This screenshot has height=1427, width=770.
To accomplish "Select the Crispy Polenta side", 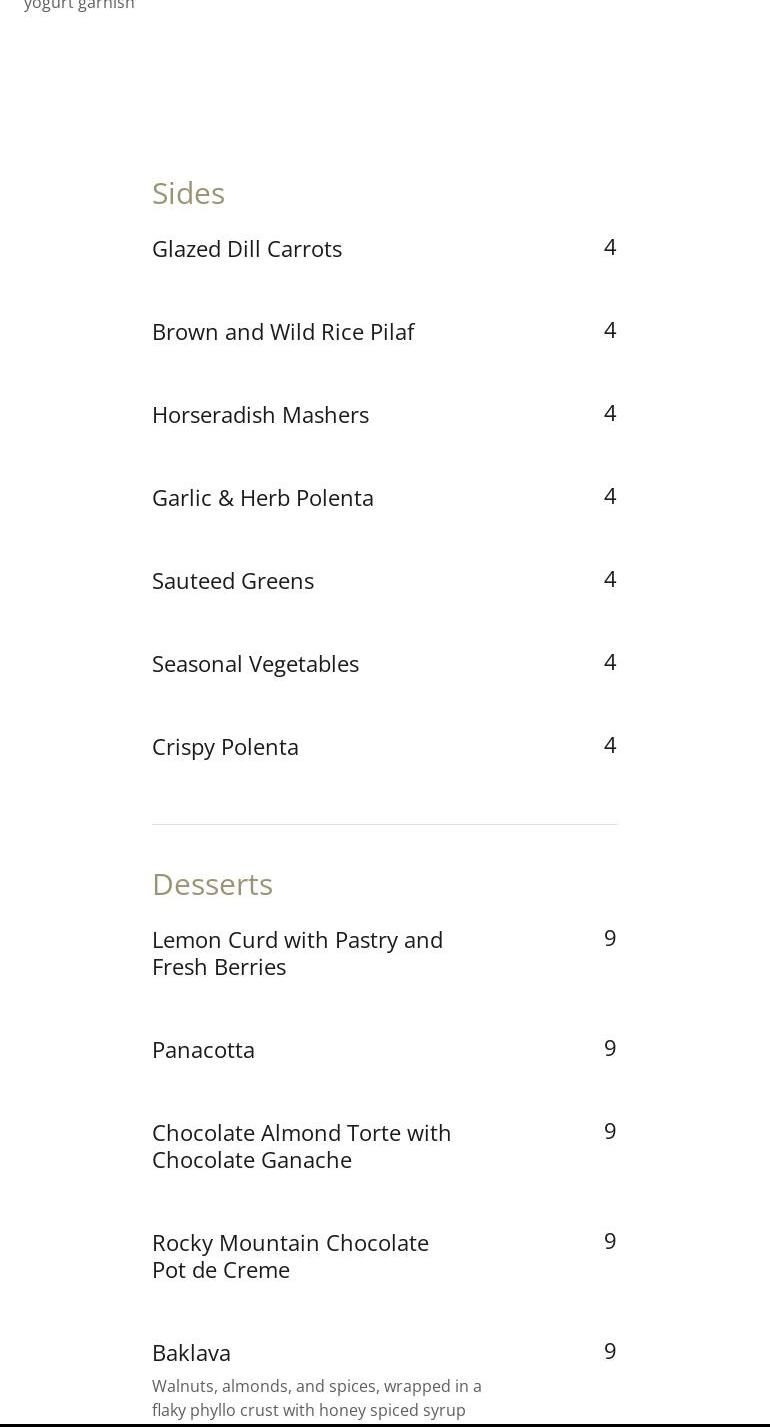I will click(225, 747).
